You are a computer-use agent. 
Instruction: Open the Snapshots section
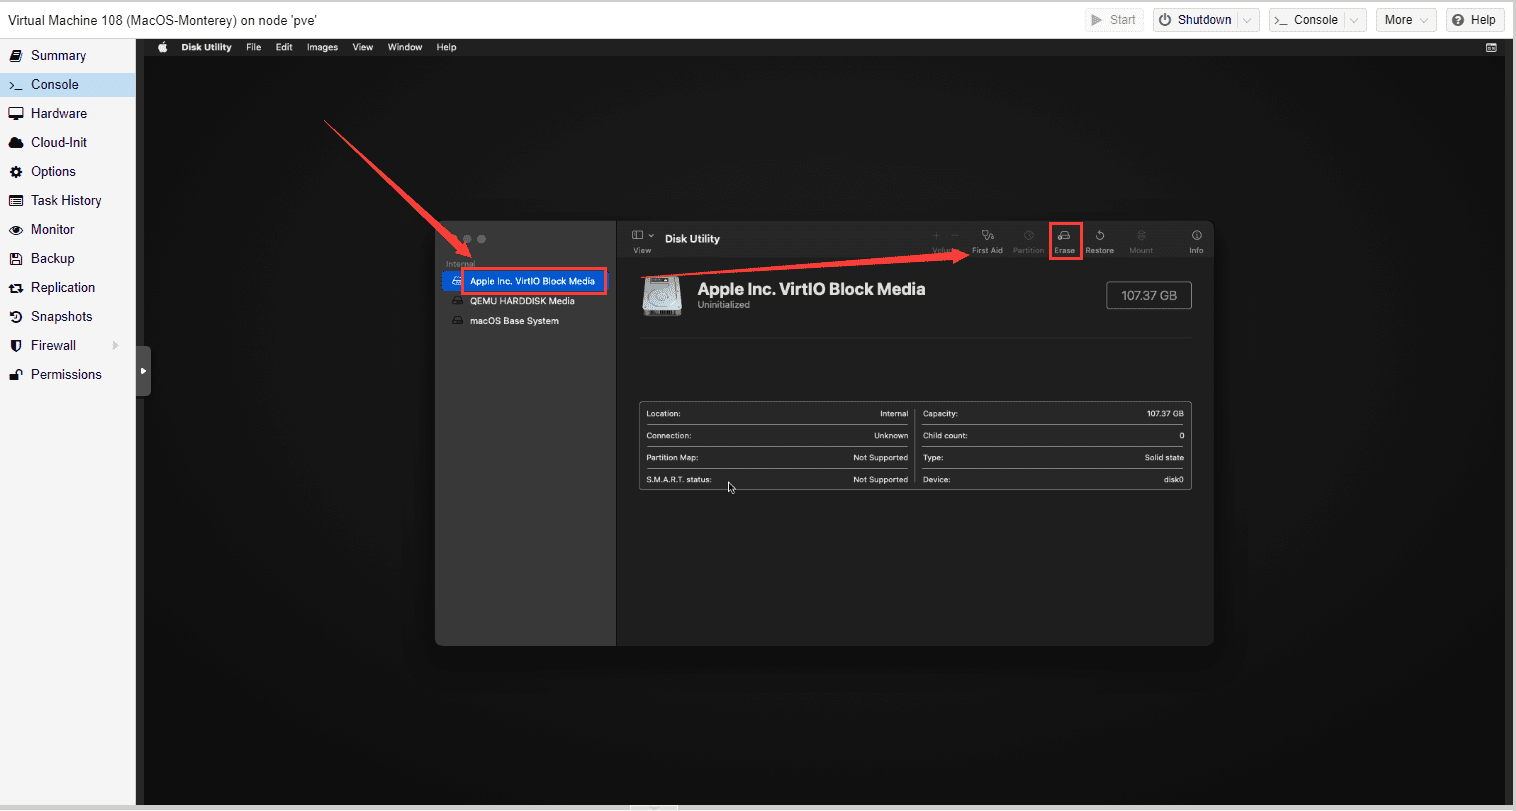(x=67, y=316)
